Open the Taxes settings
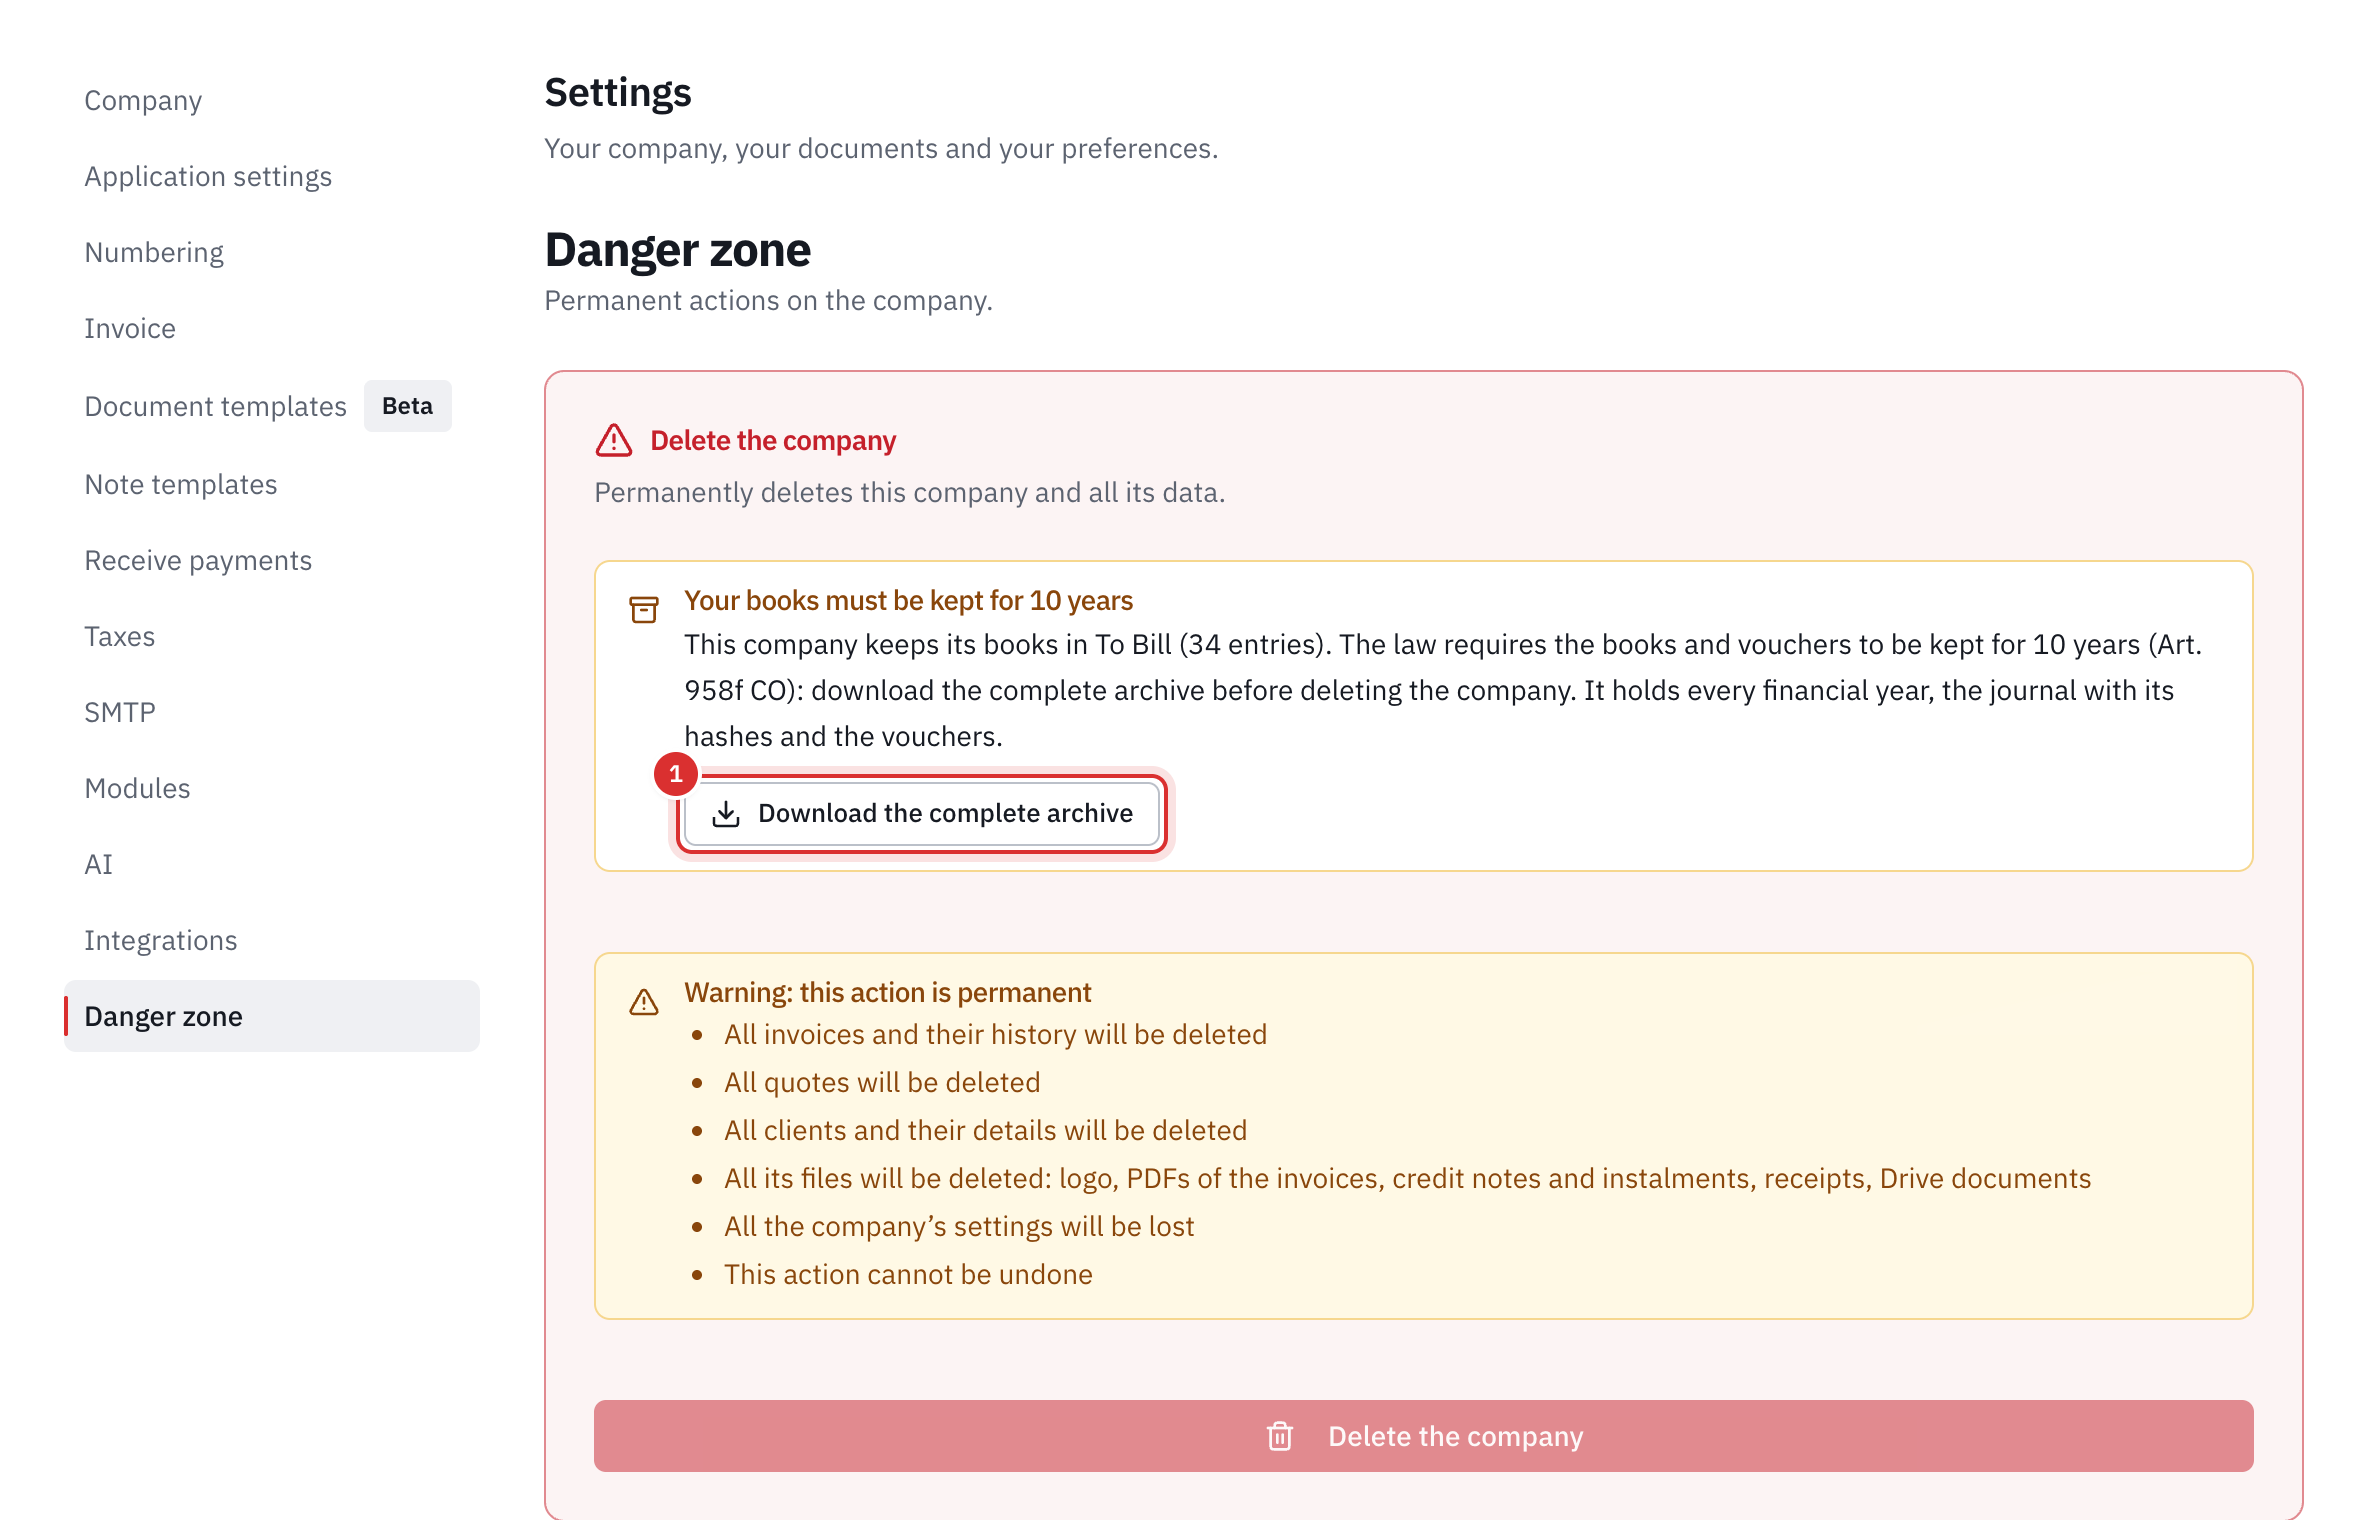 pos(119,636)
